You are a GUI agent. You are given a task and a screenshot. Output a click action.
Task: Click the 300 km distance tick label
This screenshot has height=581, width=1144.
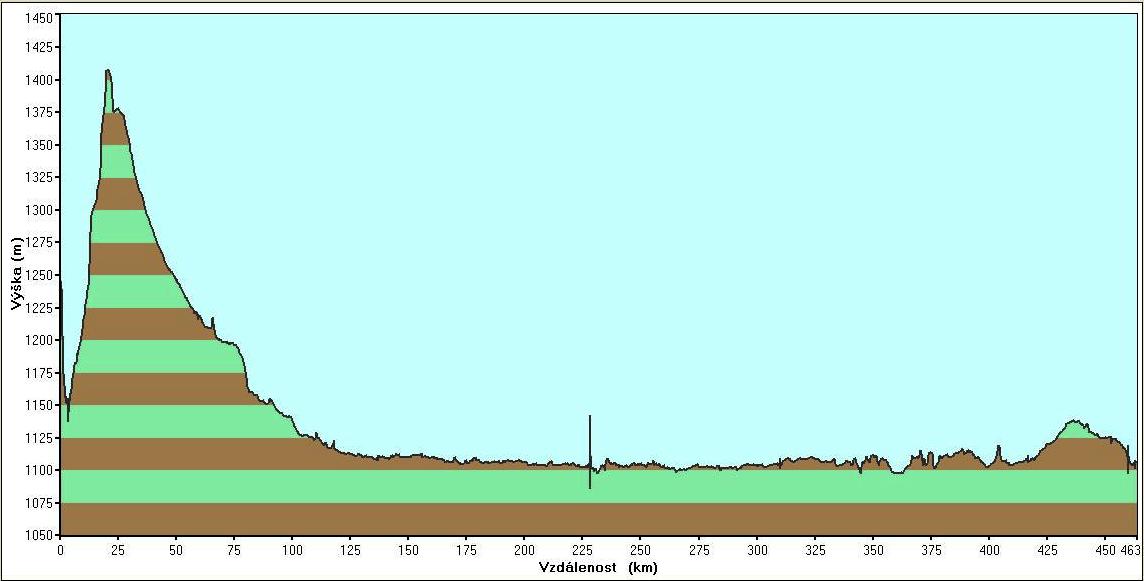click(757, 549)
